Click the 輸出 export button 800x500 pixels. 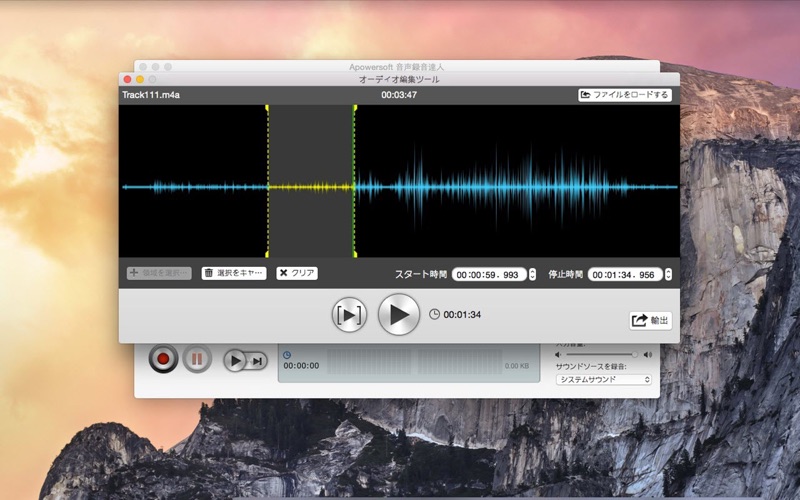[x=651, y=320]
